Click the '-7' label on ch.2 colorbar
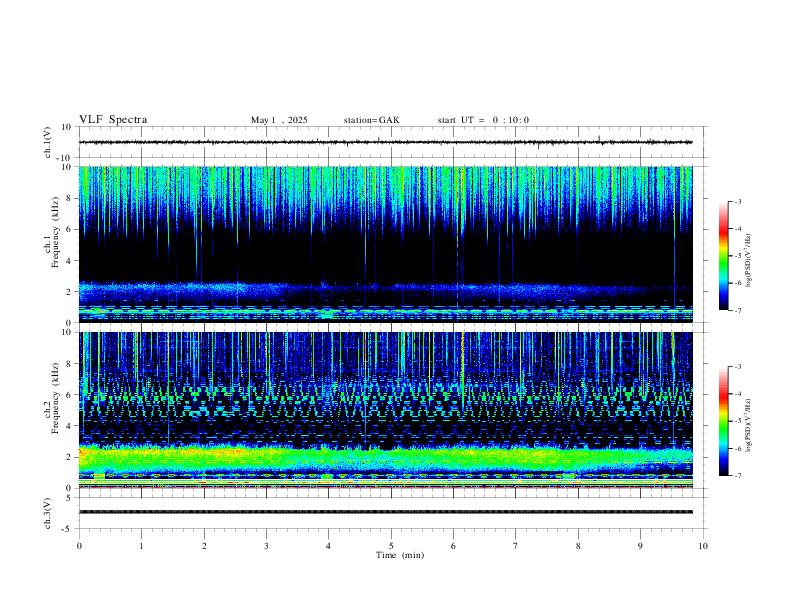Screen dimensions: 792x612 coord(738,476)
